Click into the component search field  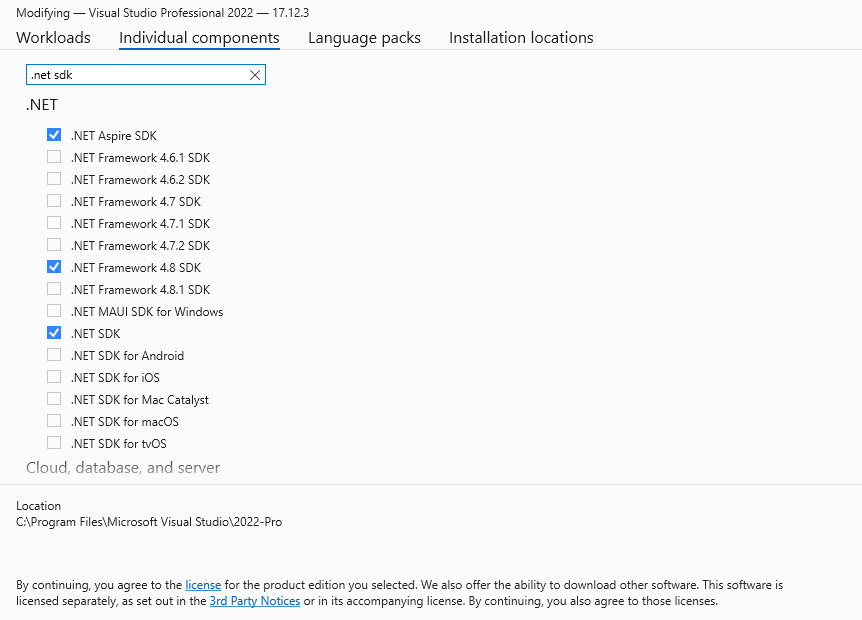point(135,75)
